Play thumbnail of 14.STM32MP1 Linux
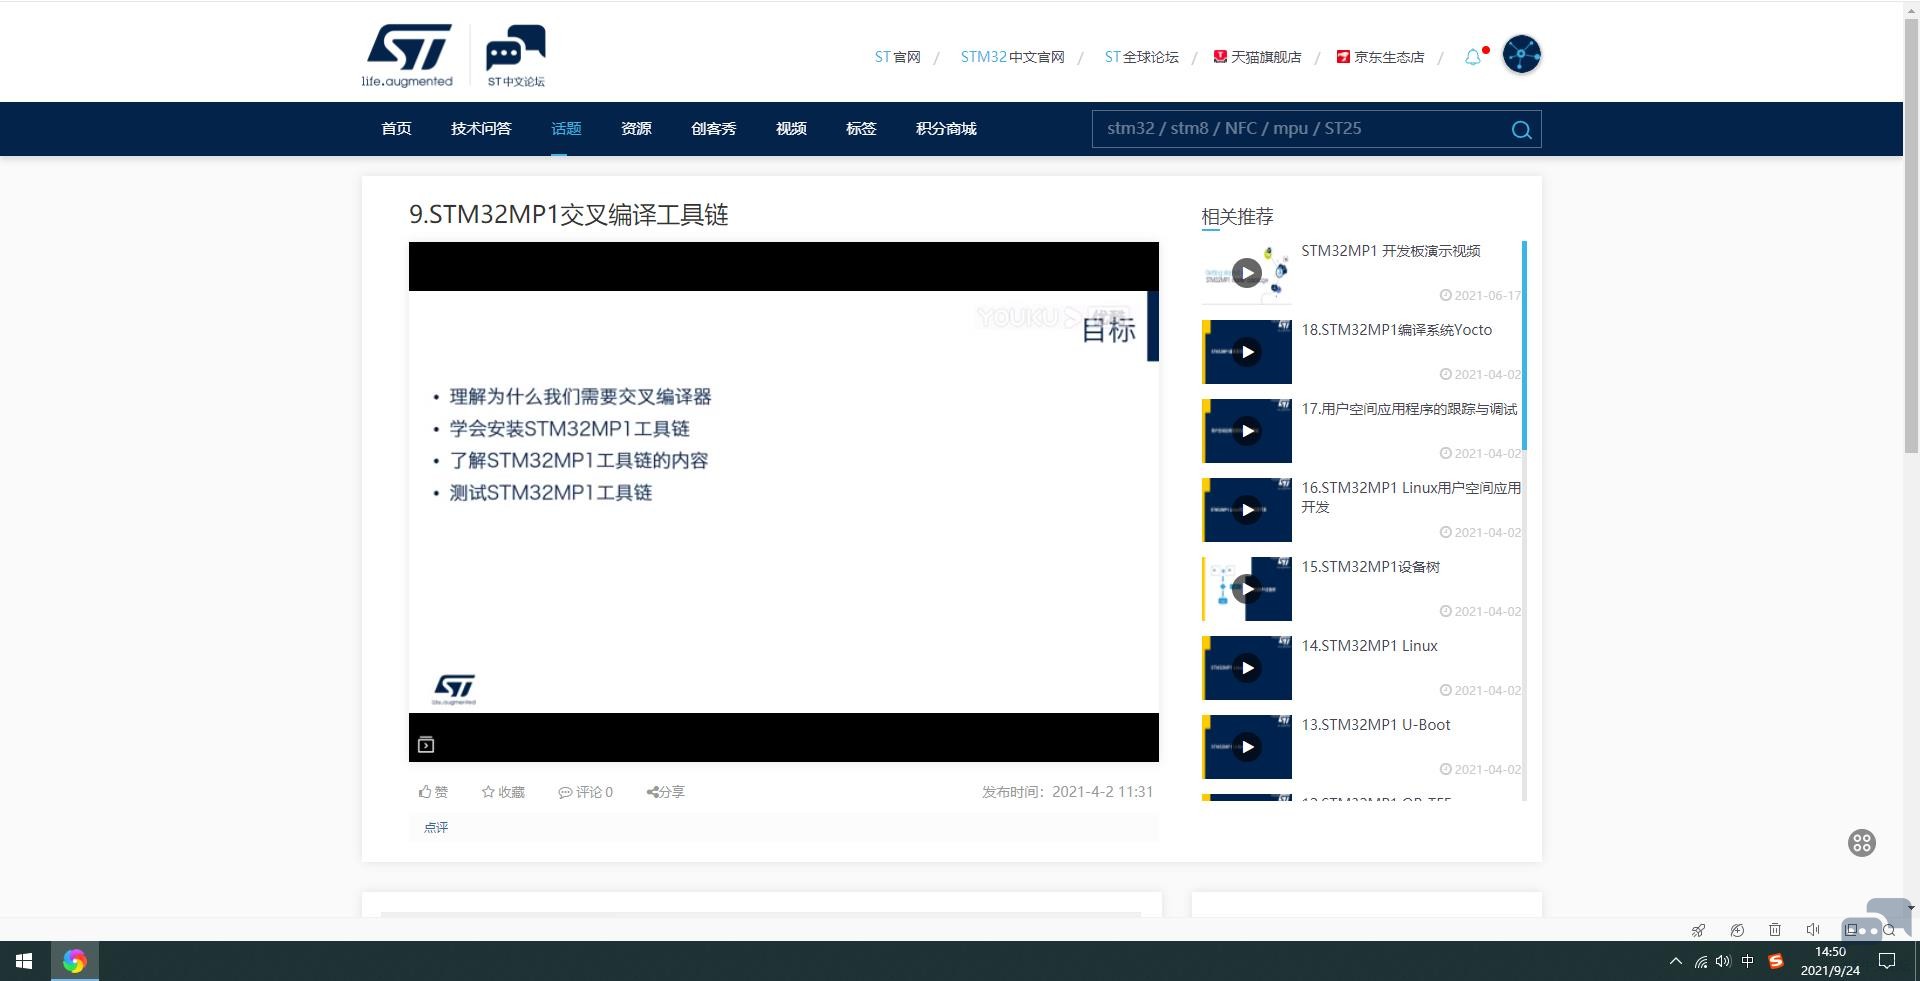The width and height of the screenshot is (1920, 981). (x=1247, y=668)
